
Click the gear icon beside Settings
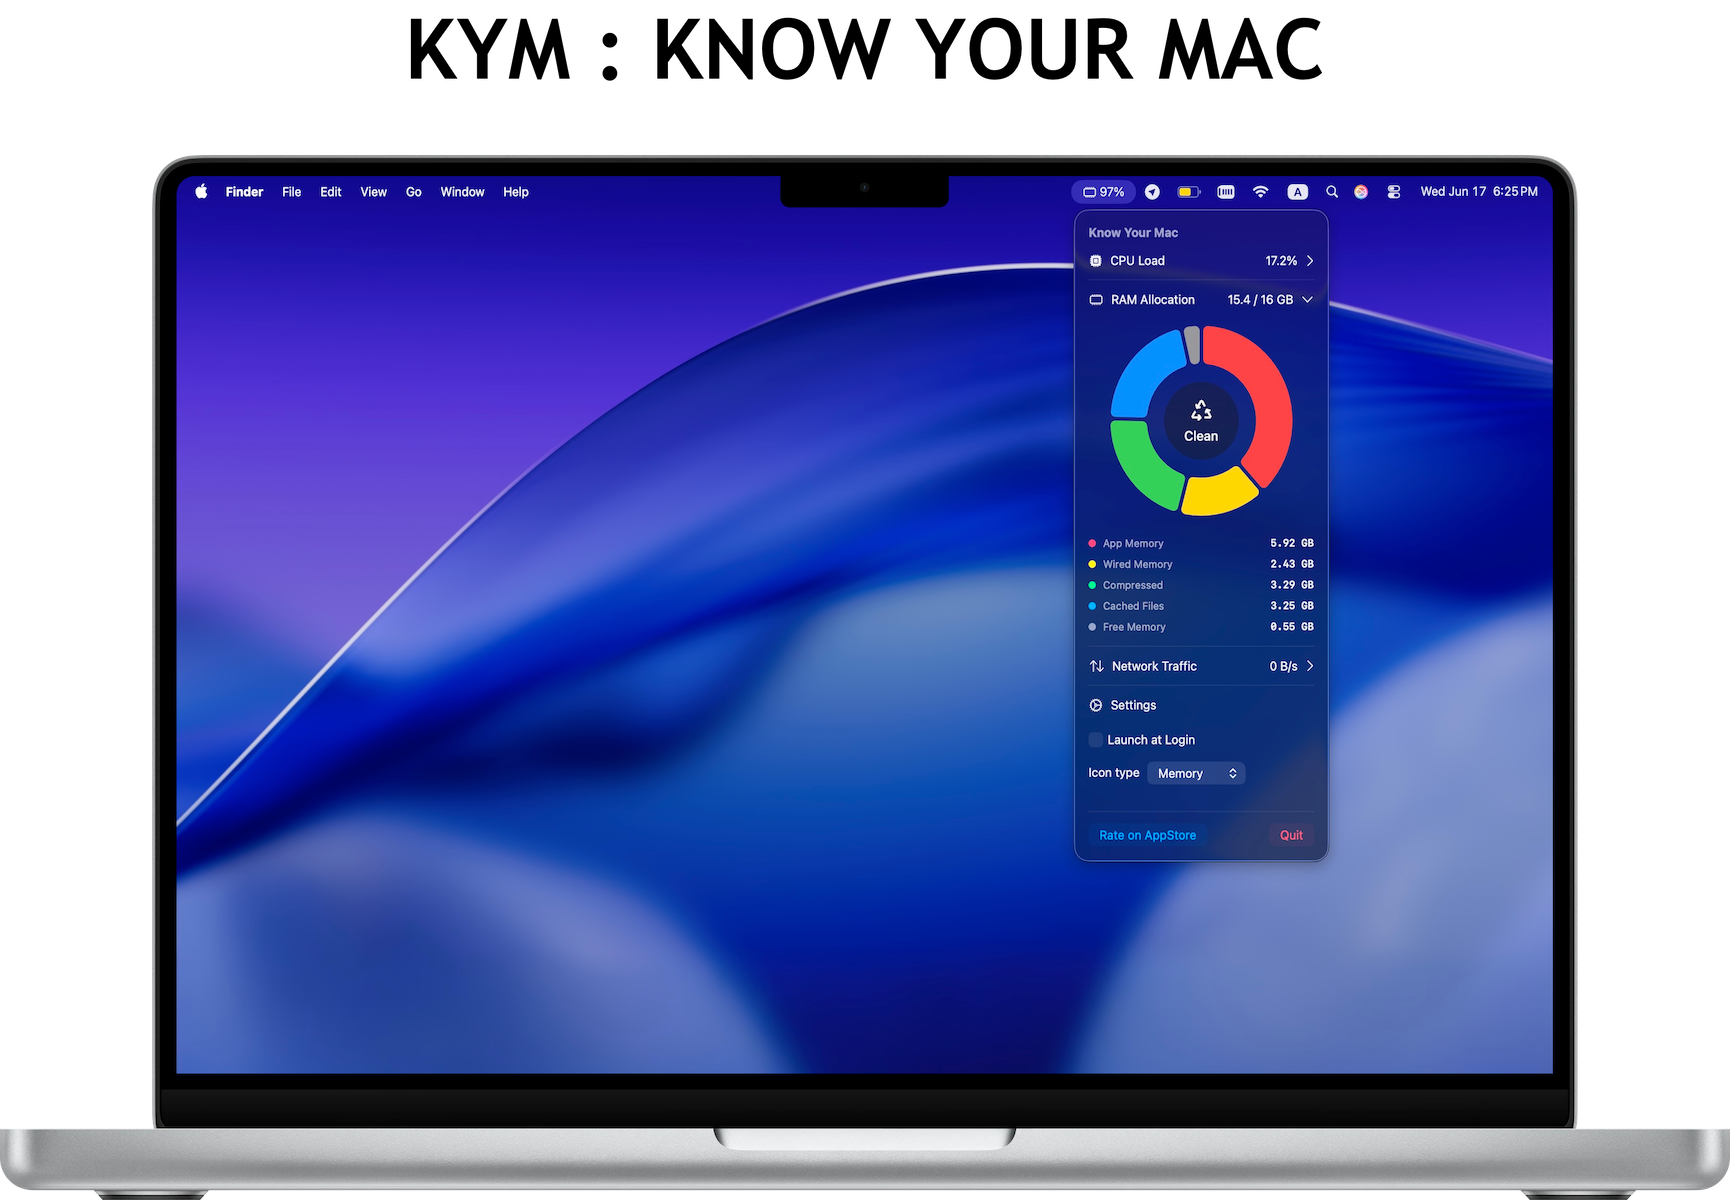[x=1096, y=705]
